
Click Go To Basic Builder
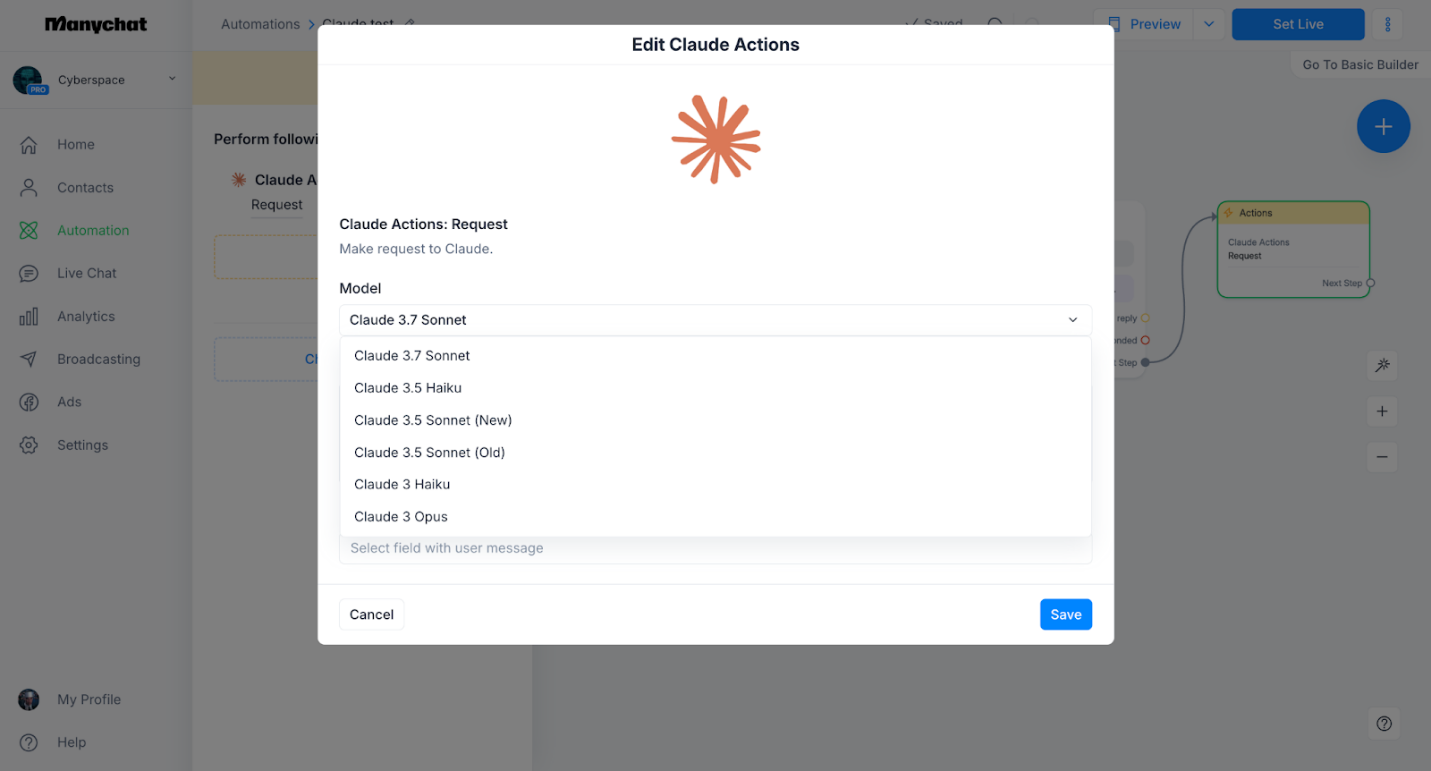(x=1359, y=64)
